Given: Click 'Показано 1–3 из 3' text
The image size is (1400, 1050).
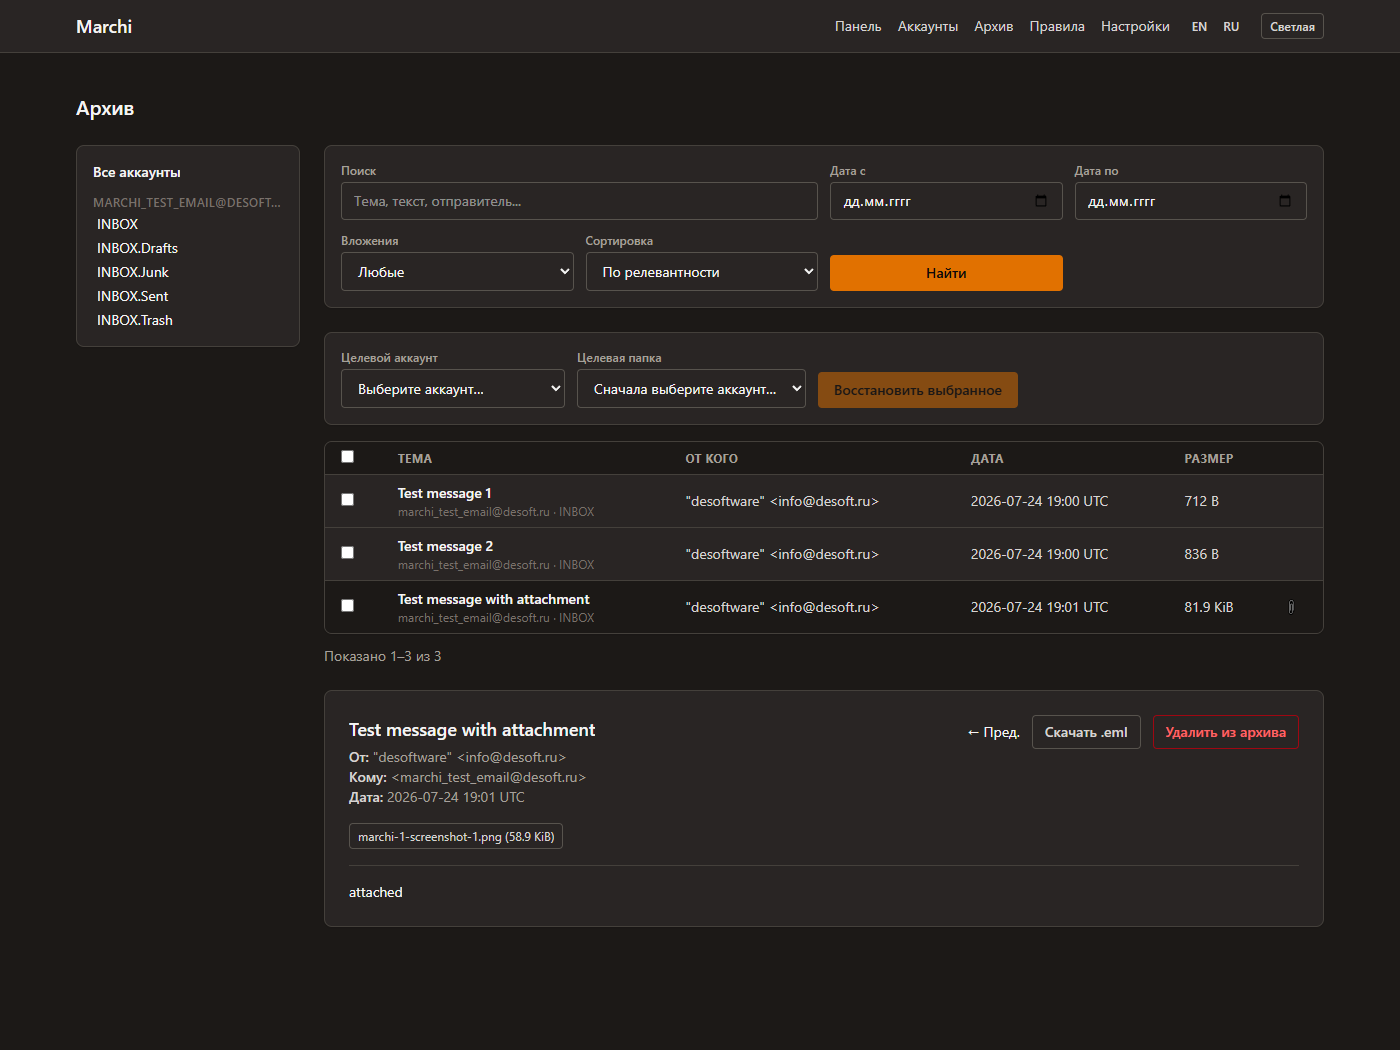Looking at the screenshot, I should click(383, 656).
